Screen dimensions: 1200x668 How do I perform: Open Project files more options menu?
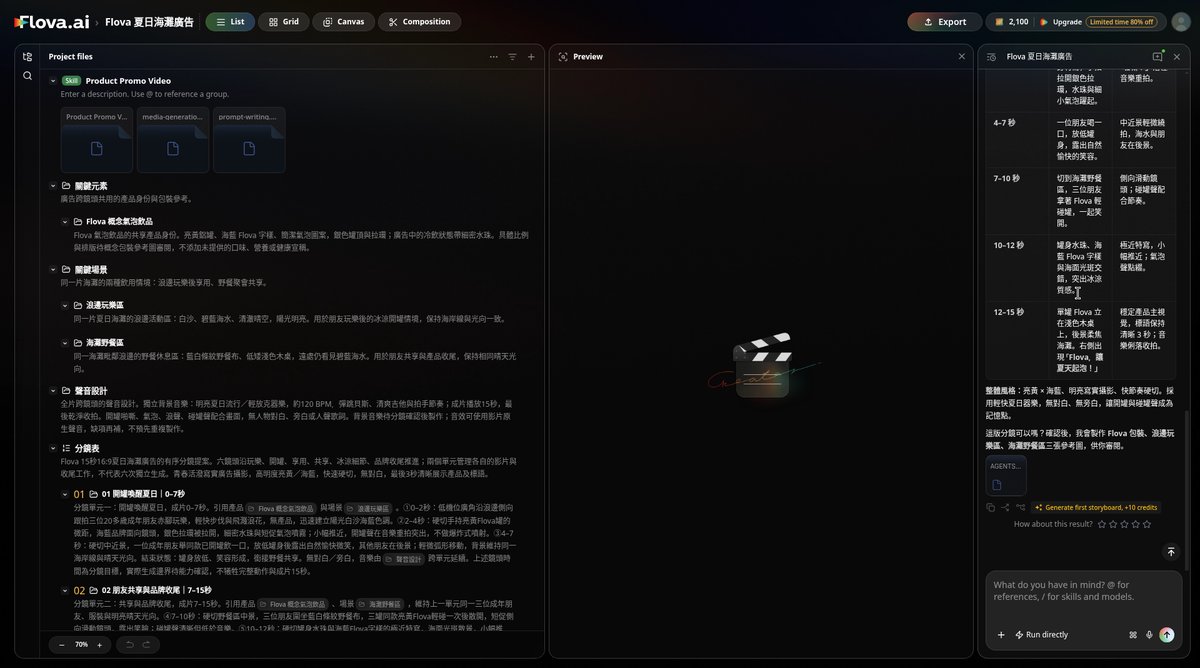click(x=493, y=57)
